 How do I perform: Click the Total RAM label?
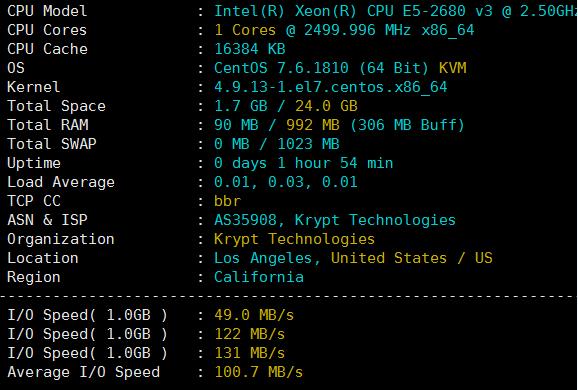[x=48, y=125]
